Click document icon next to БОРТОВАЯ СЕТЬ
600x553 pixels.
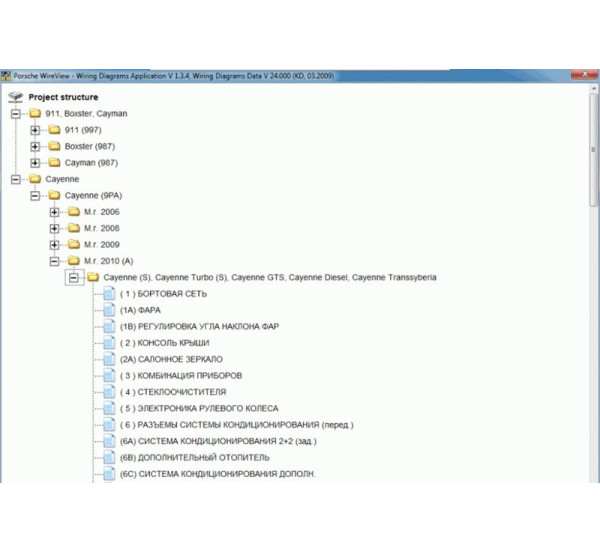(108, 294)
